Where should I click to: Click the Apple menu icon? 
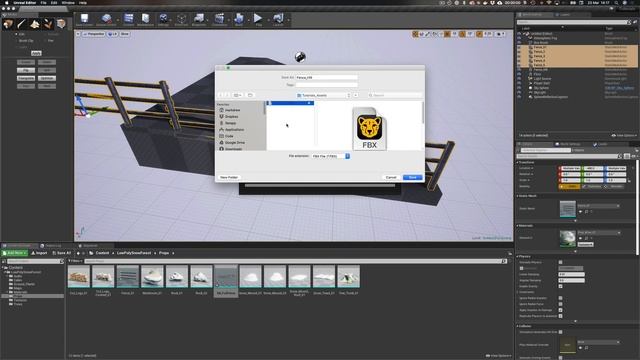pos(7,2)
